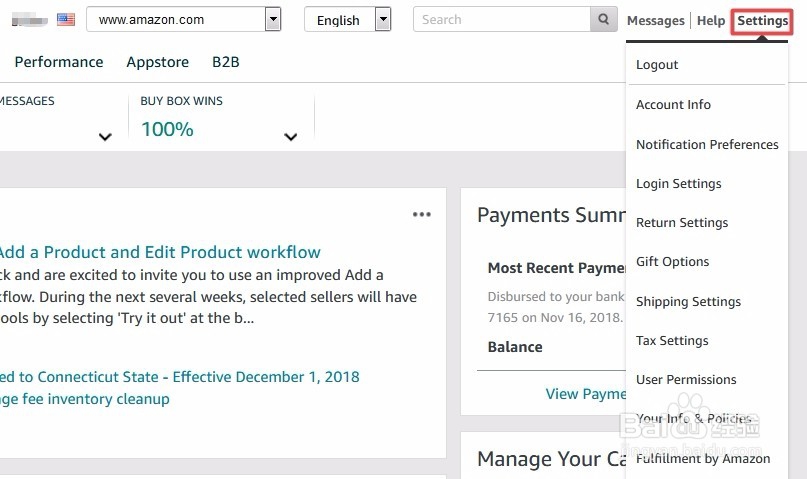Open the three-dot widget options menu
Viewport: 807px width, 479px height.
[422, 215]
